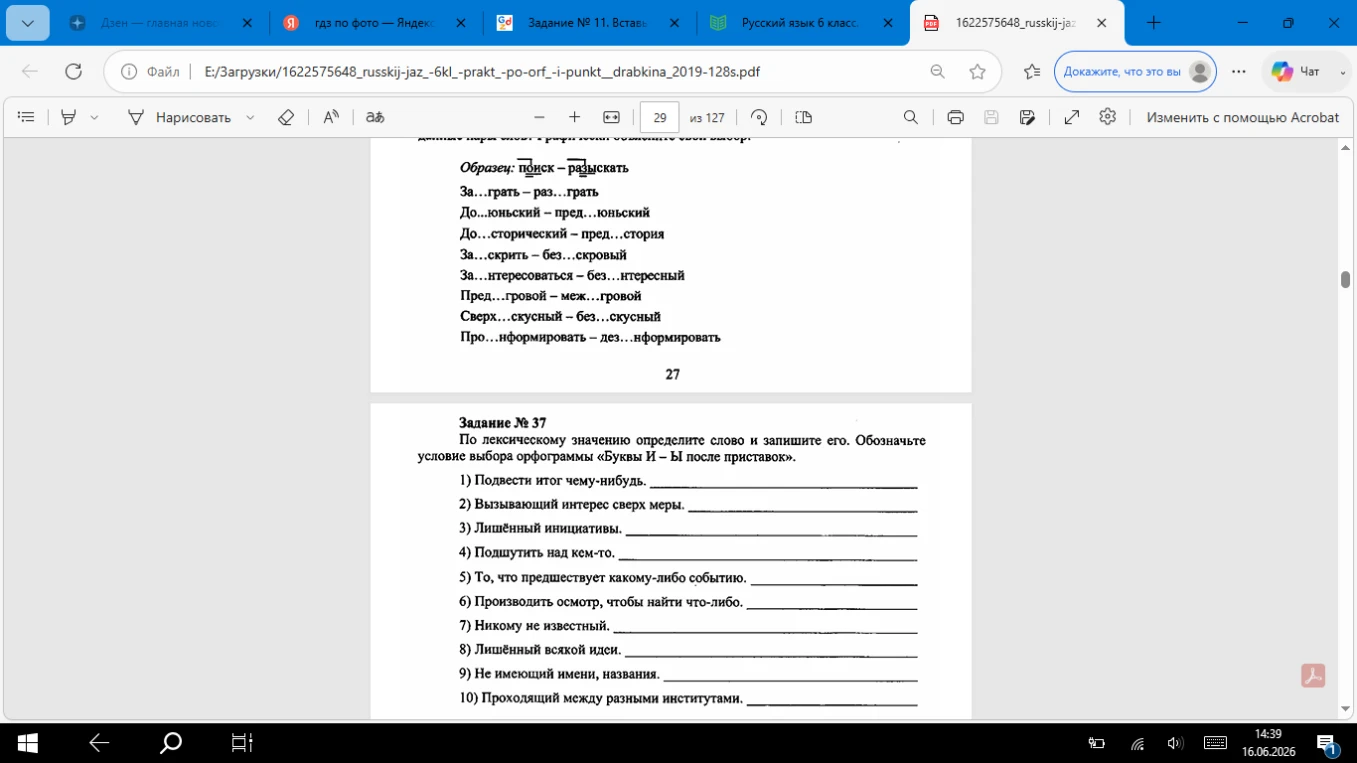
Task: Enter full screen mode
Action: (1072, 117)
